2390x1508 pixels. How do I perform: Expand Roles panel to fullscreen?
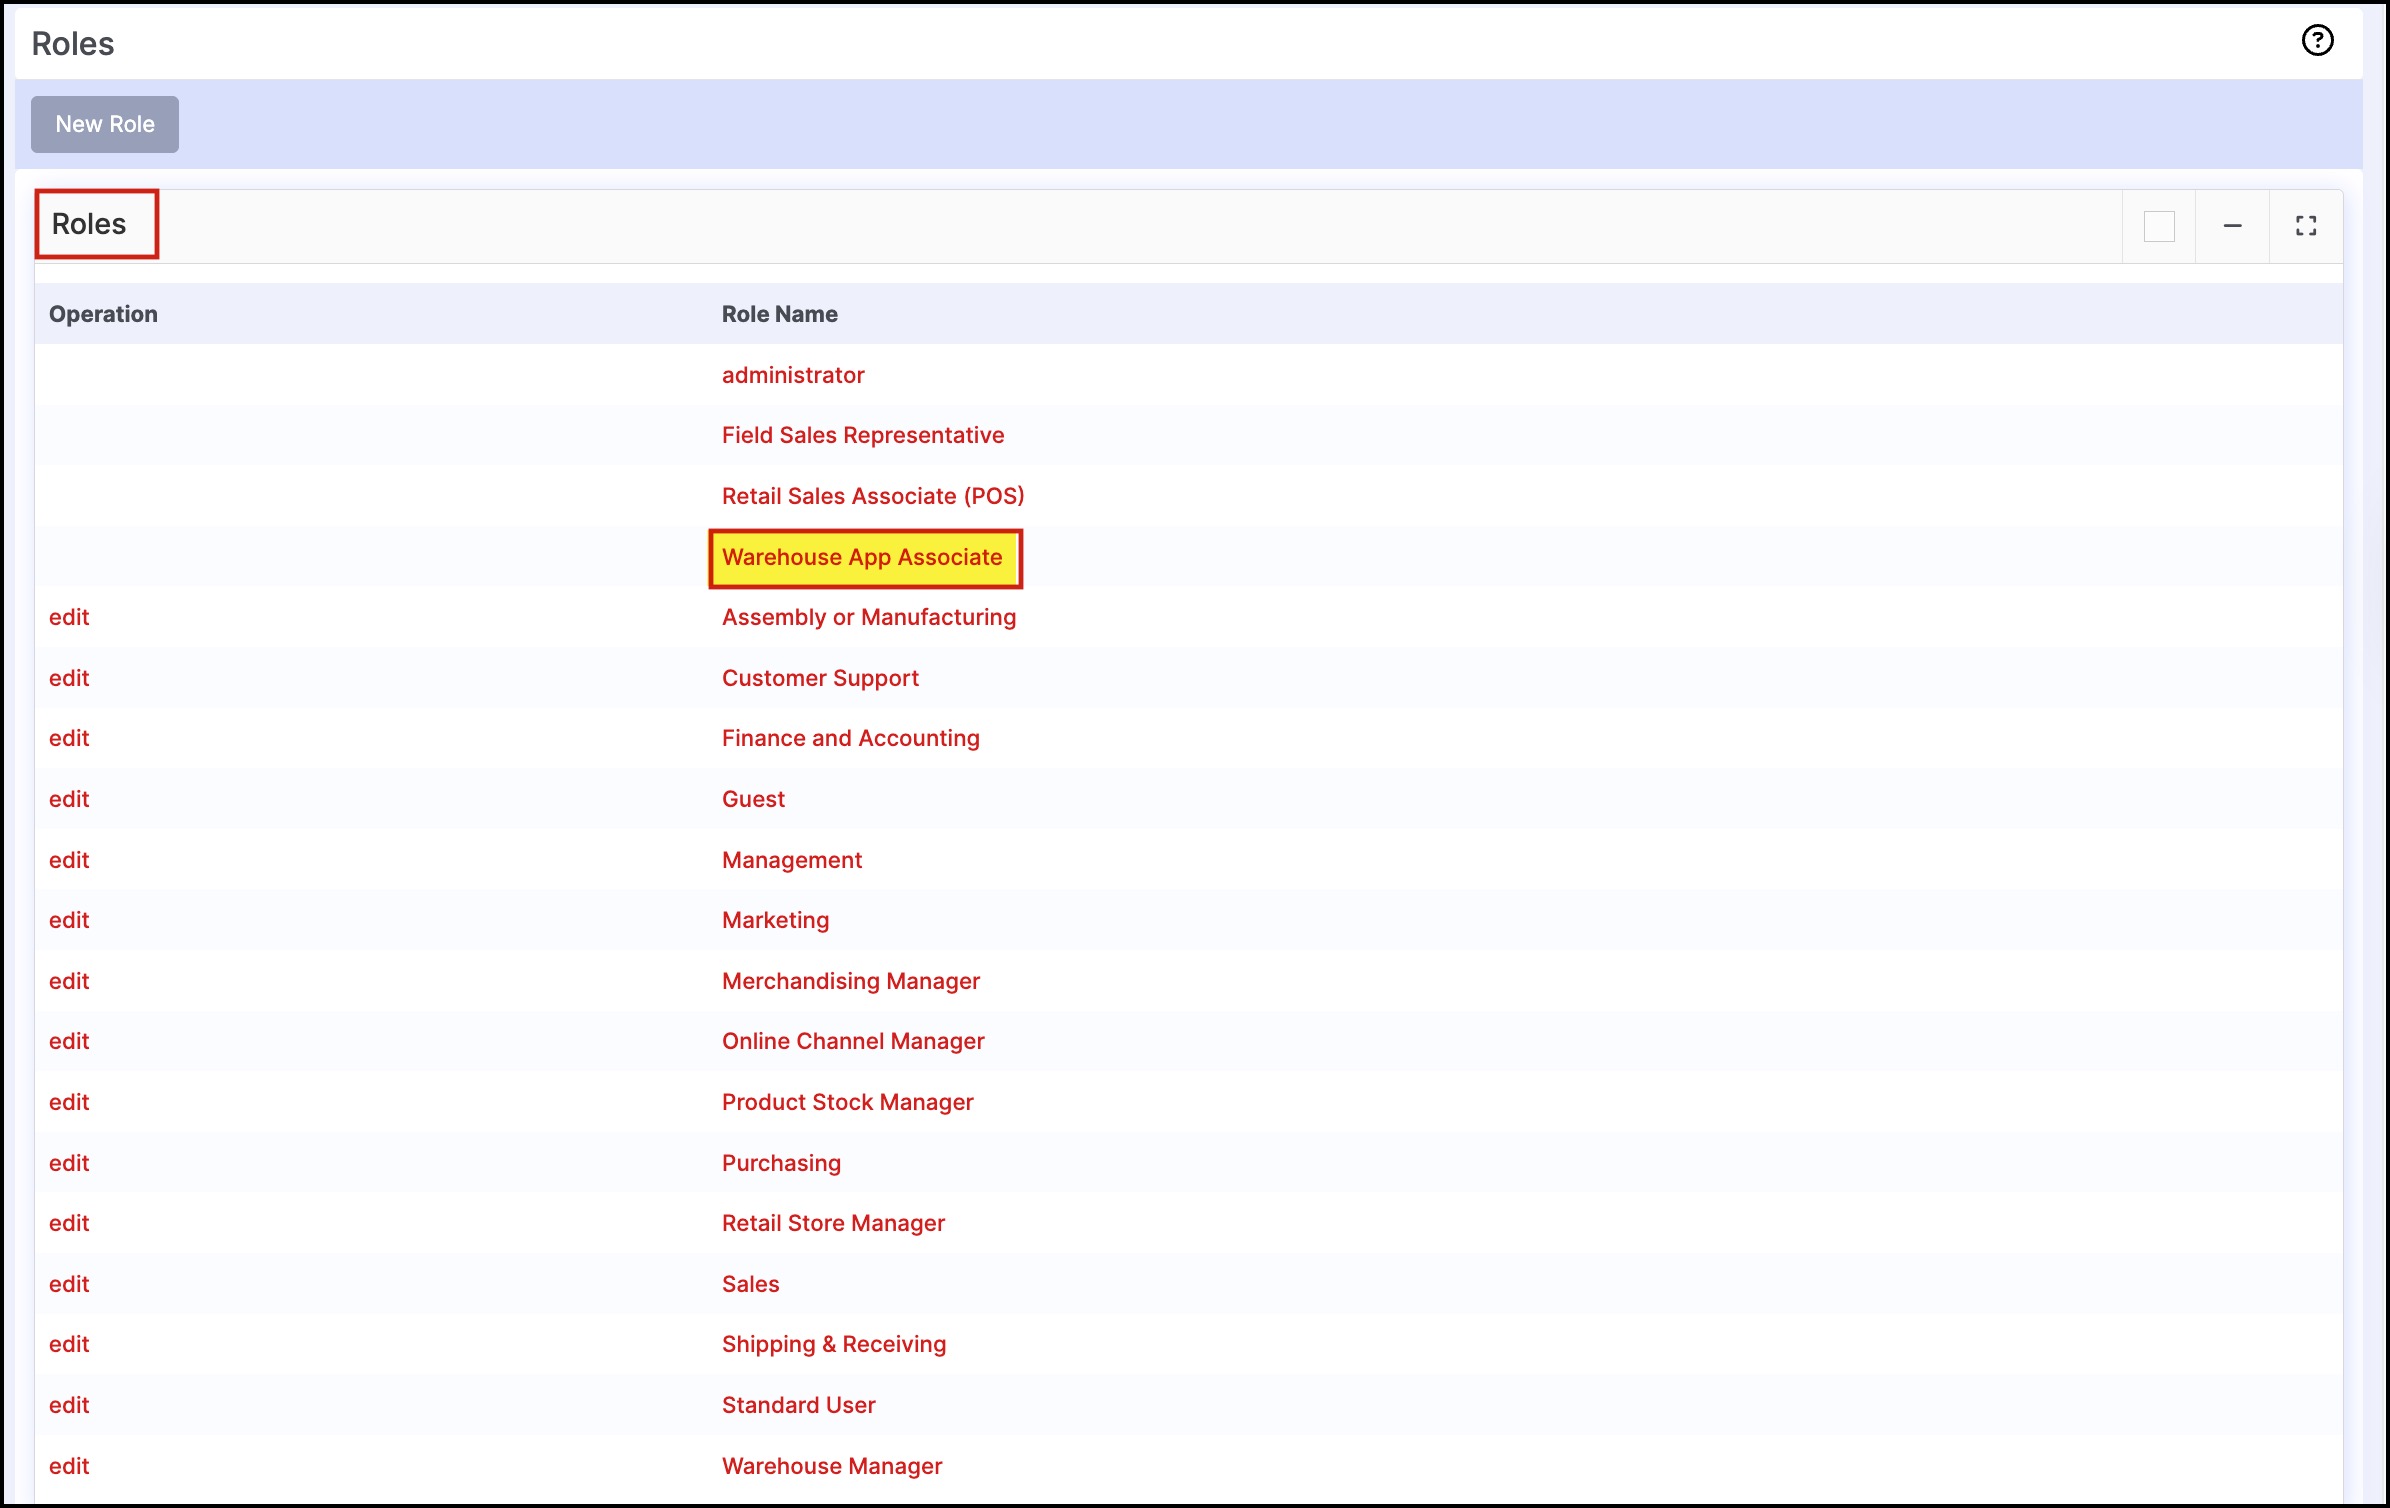(2305, 226)
